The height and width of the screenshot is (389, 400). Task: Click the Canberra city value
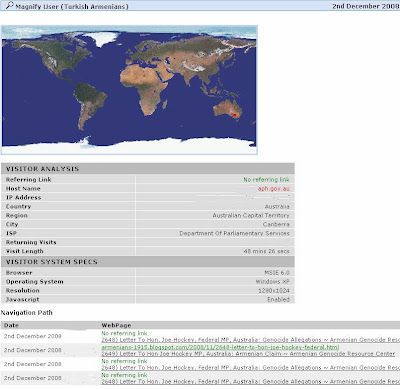pos(276,224)
